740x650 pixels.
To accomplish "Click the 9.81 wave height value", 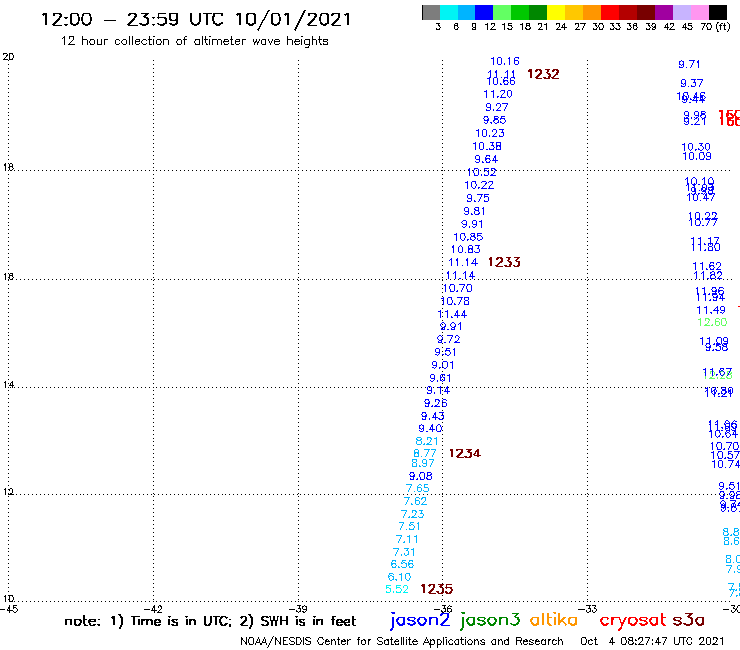I will coord(474,211).
